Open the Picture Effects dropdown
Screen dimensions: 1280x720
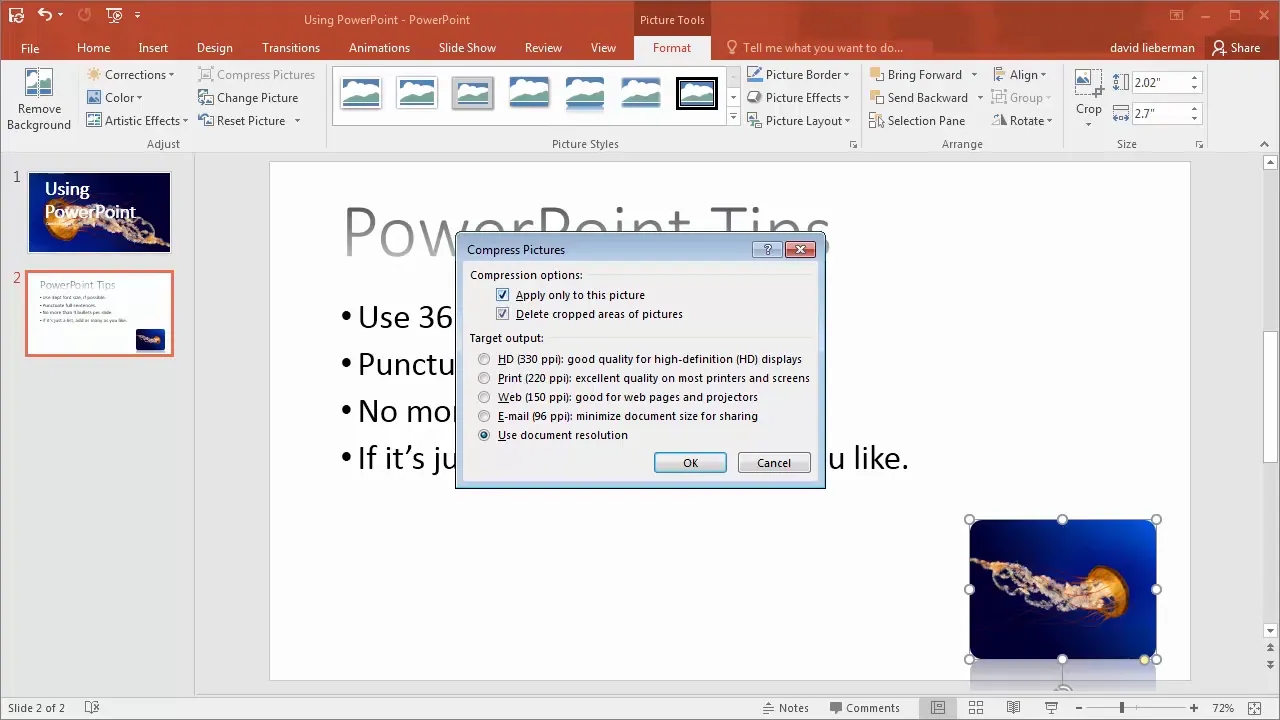[798, 98]
